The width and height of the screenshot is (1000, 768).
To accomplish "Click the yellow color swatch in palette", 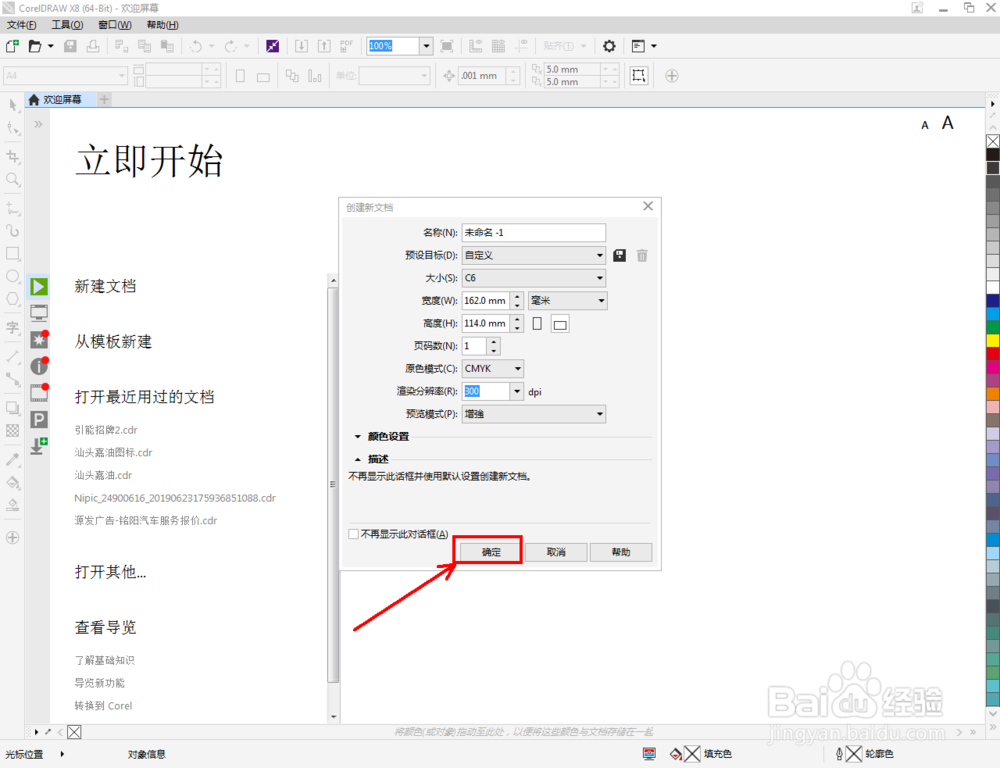I will coord(993,340).
